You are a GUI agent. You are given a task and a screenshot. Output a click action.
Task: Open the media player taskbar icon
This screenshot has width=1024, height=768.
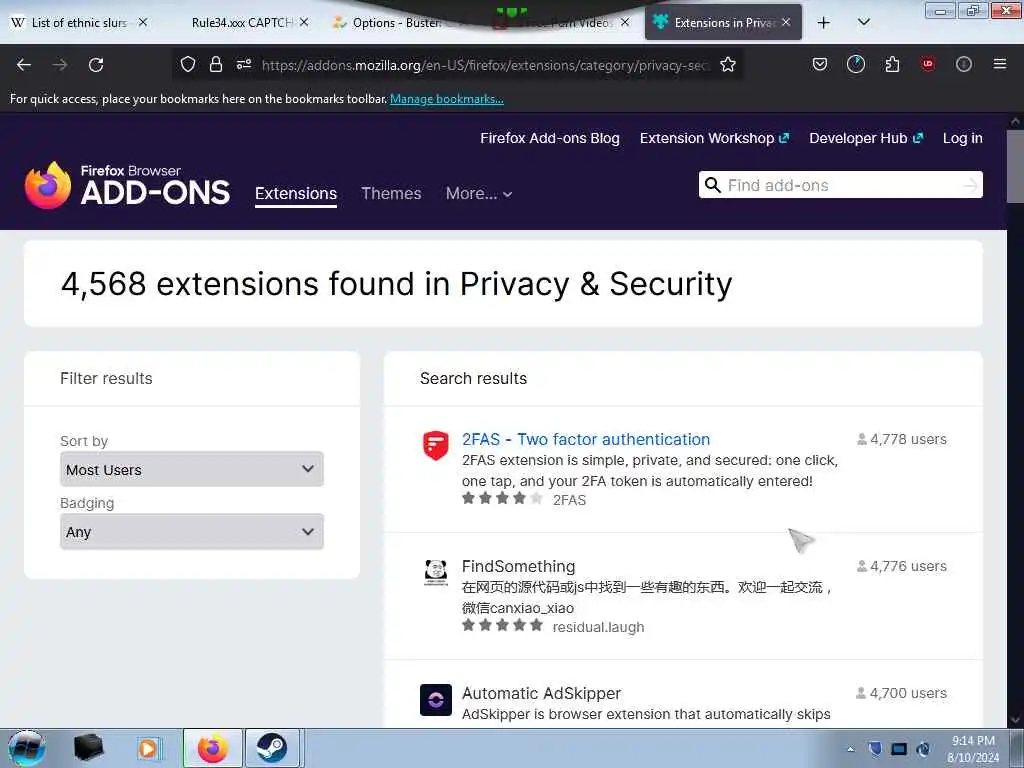[149, 748]
